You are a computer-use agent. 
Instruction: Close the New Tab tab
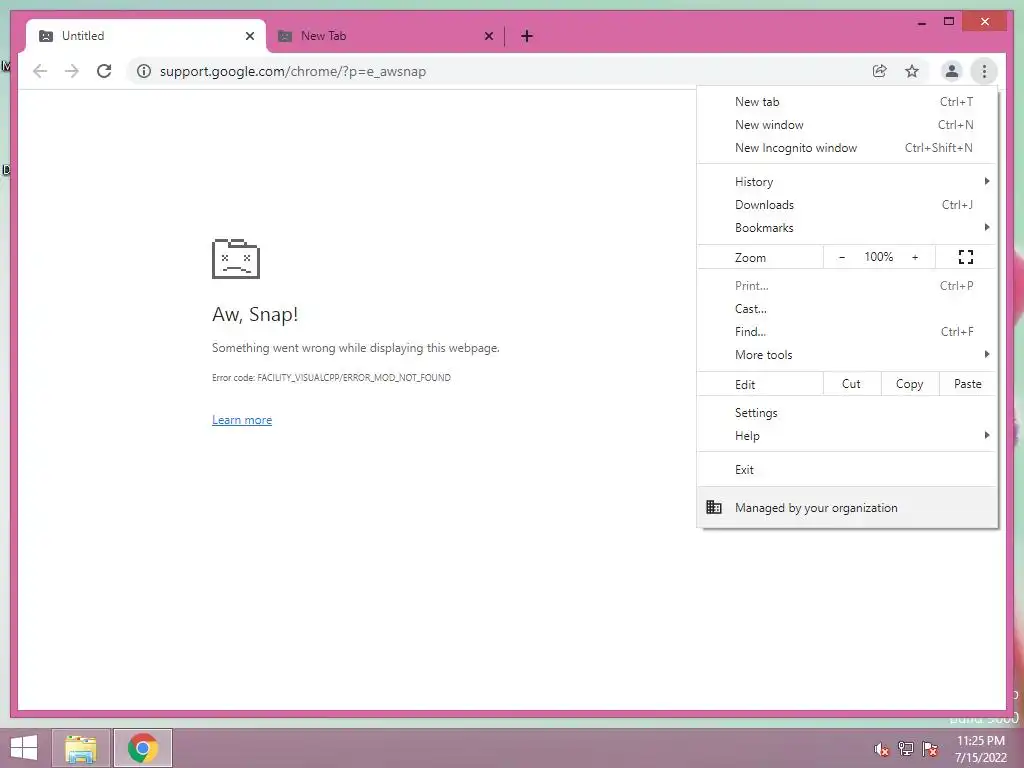[488, 36]
